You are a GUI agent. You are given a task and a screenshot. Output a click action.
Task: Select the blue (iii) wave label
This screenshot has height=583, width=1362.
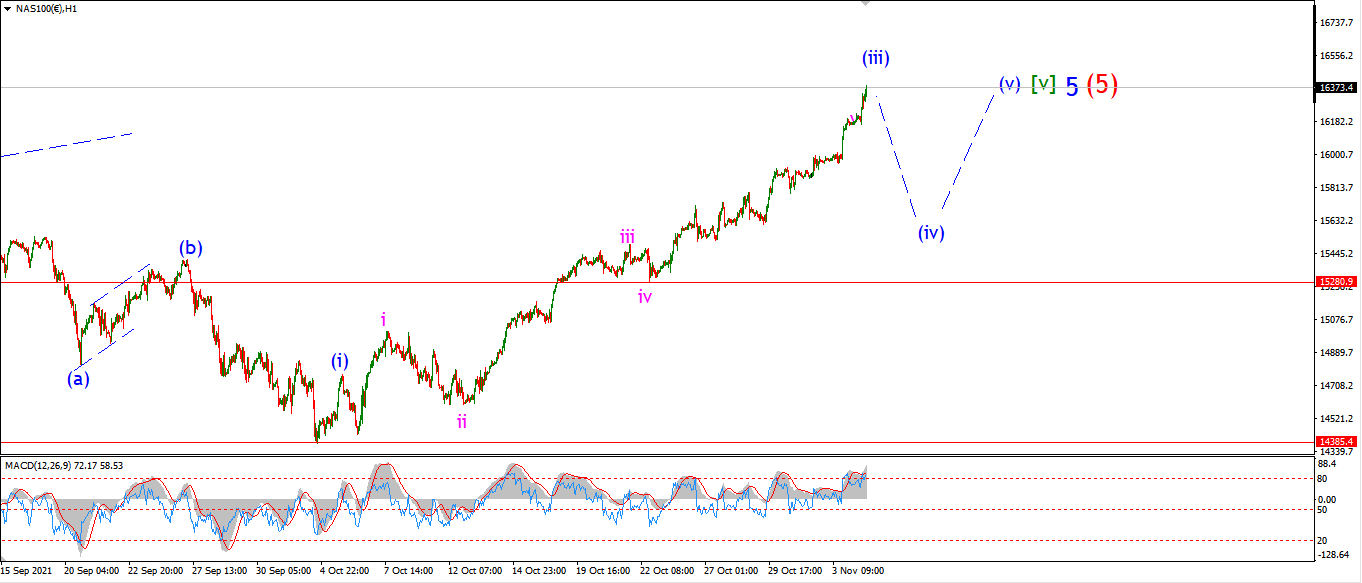pos(876,58)
